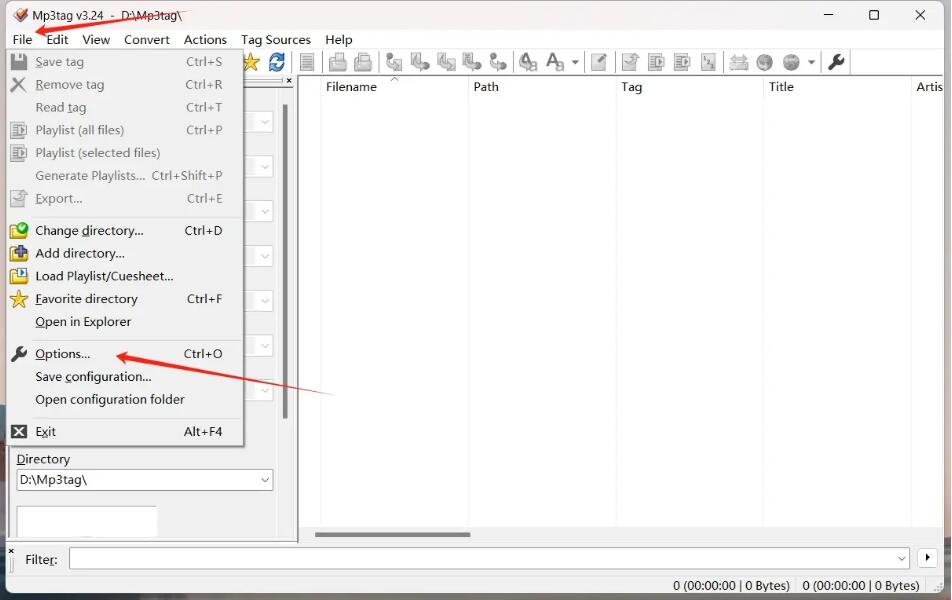
Task: Choose Save configuration... from the File menu
Action: (x=125, y=377)
